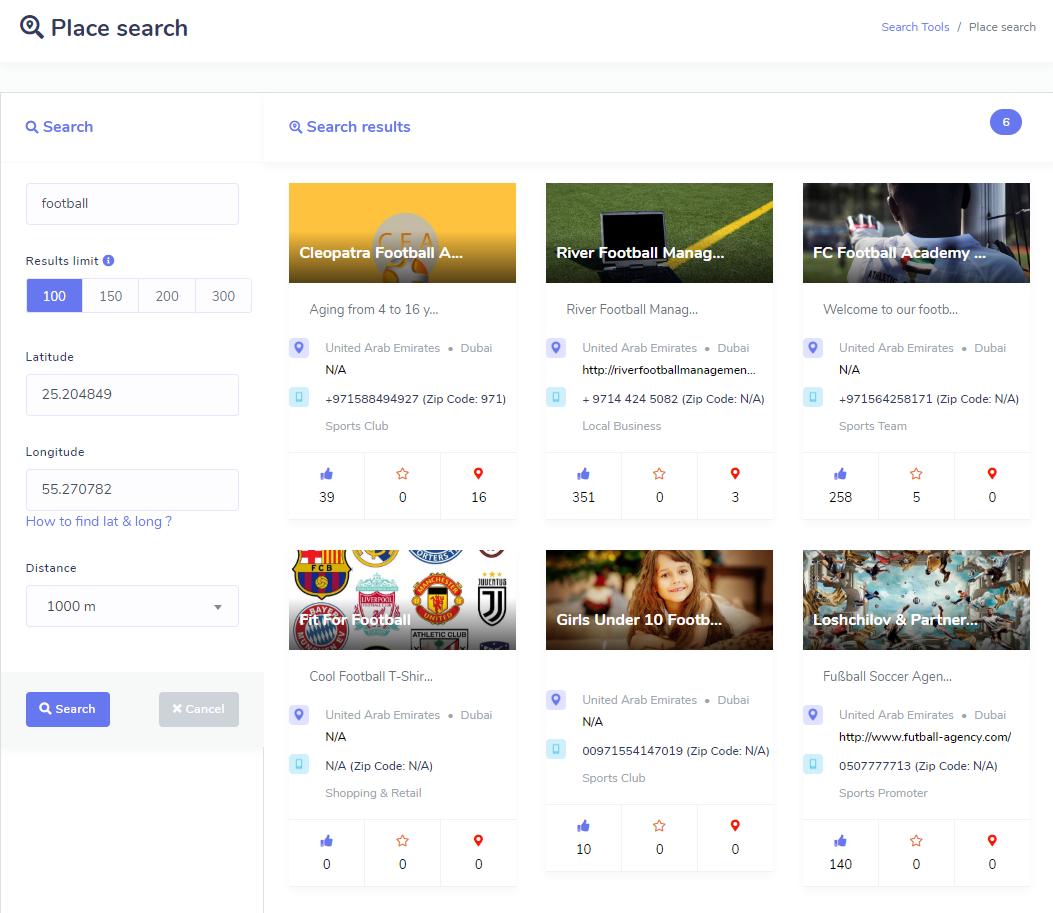Open the Distance dropdown showing 1000 m

(x=132, y=606)
